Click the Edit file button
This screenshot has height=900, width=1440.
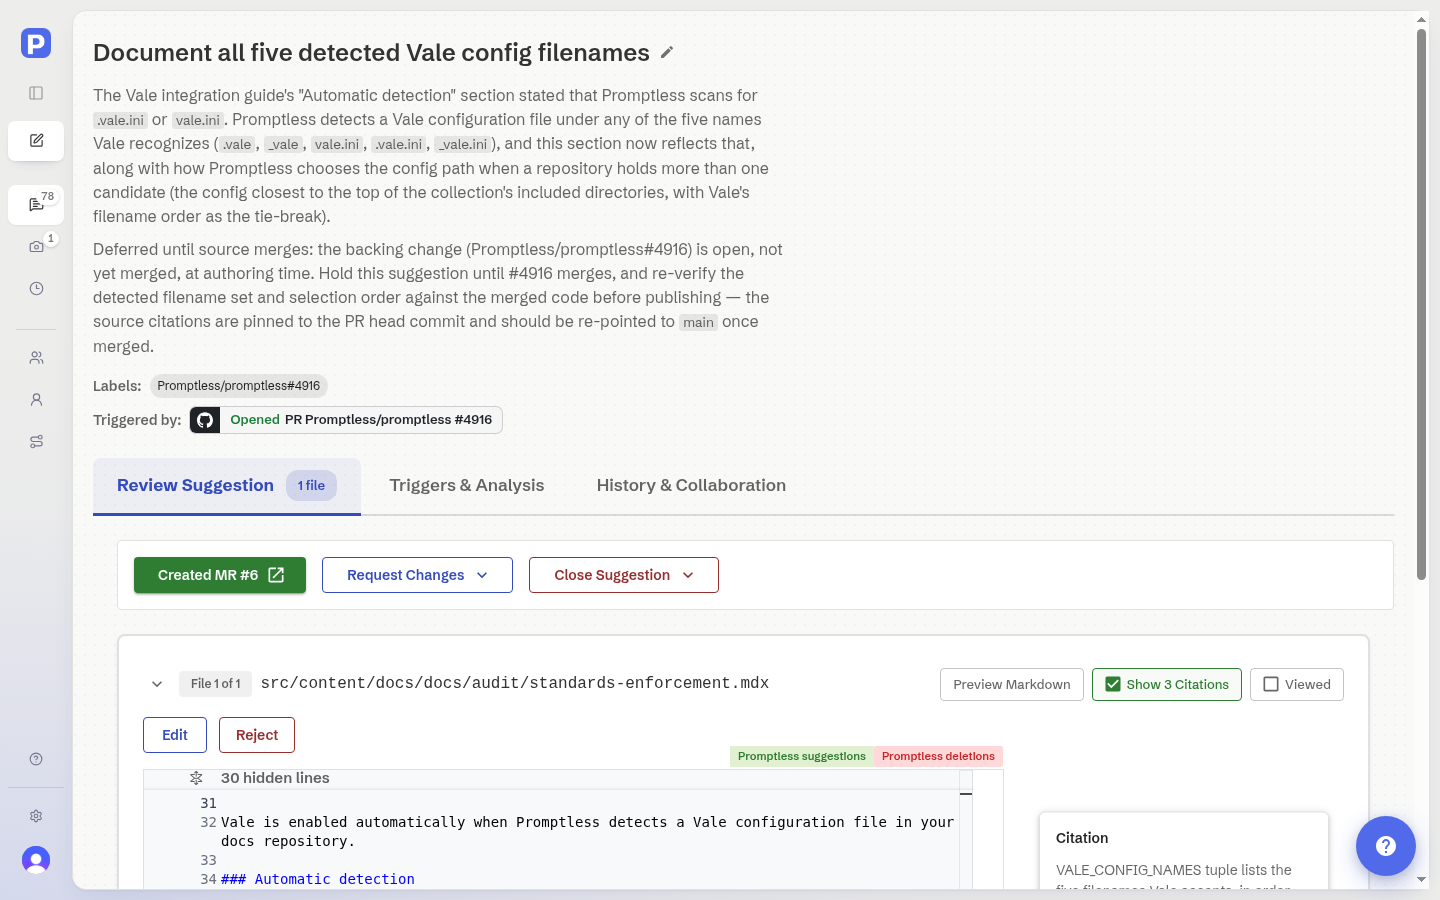[x=175, y=735]
